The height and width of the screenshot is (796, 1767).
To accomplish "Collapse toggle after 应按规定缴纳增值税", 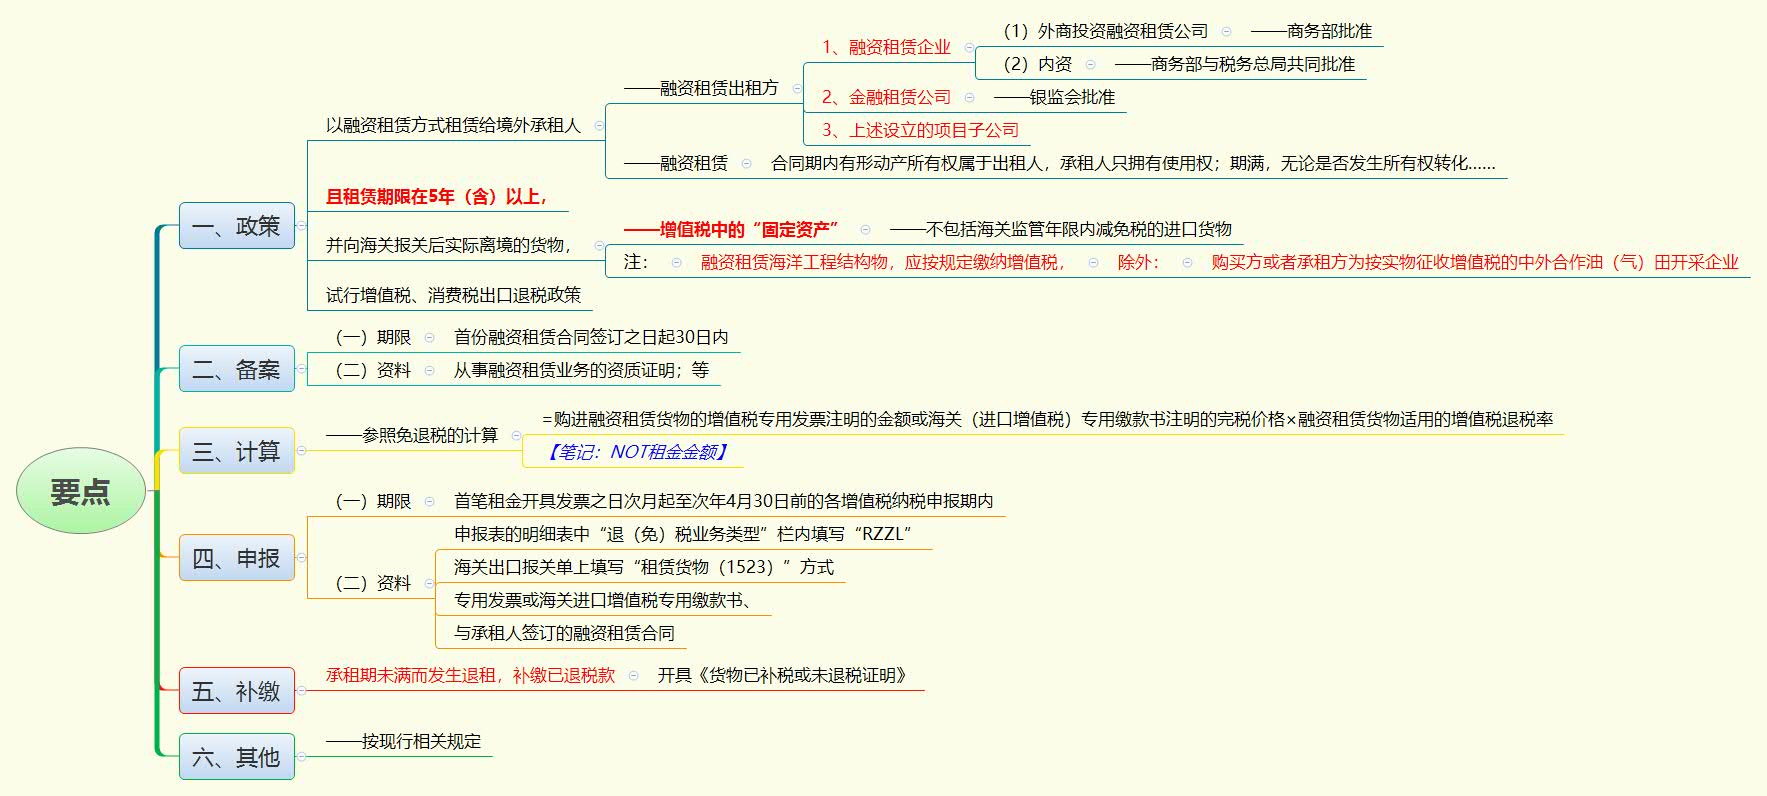I will coord(1093,262).
